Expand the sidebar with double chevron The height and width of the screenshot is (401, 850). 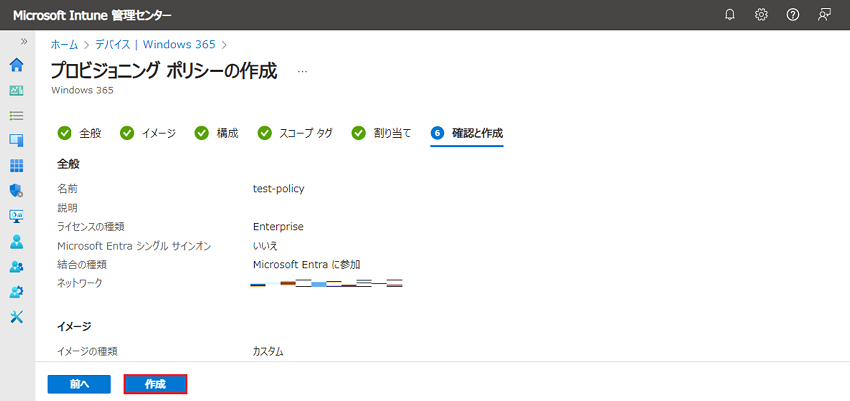tap(24, 41)
